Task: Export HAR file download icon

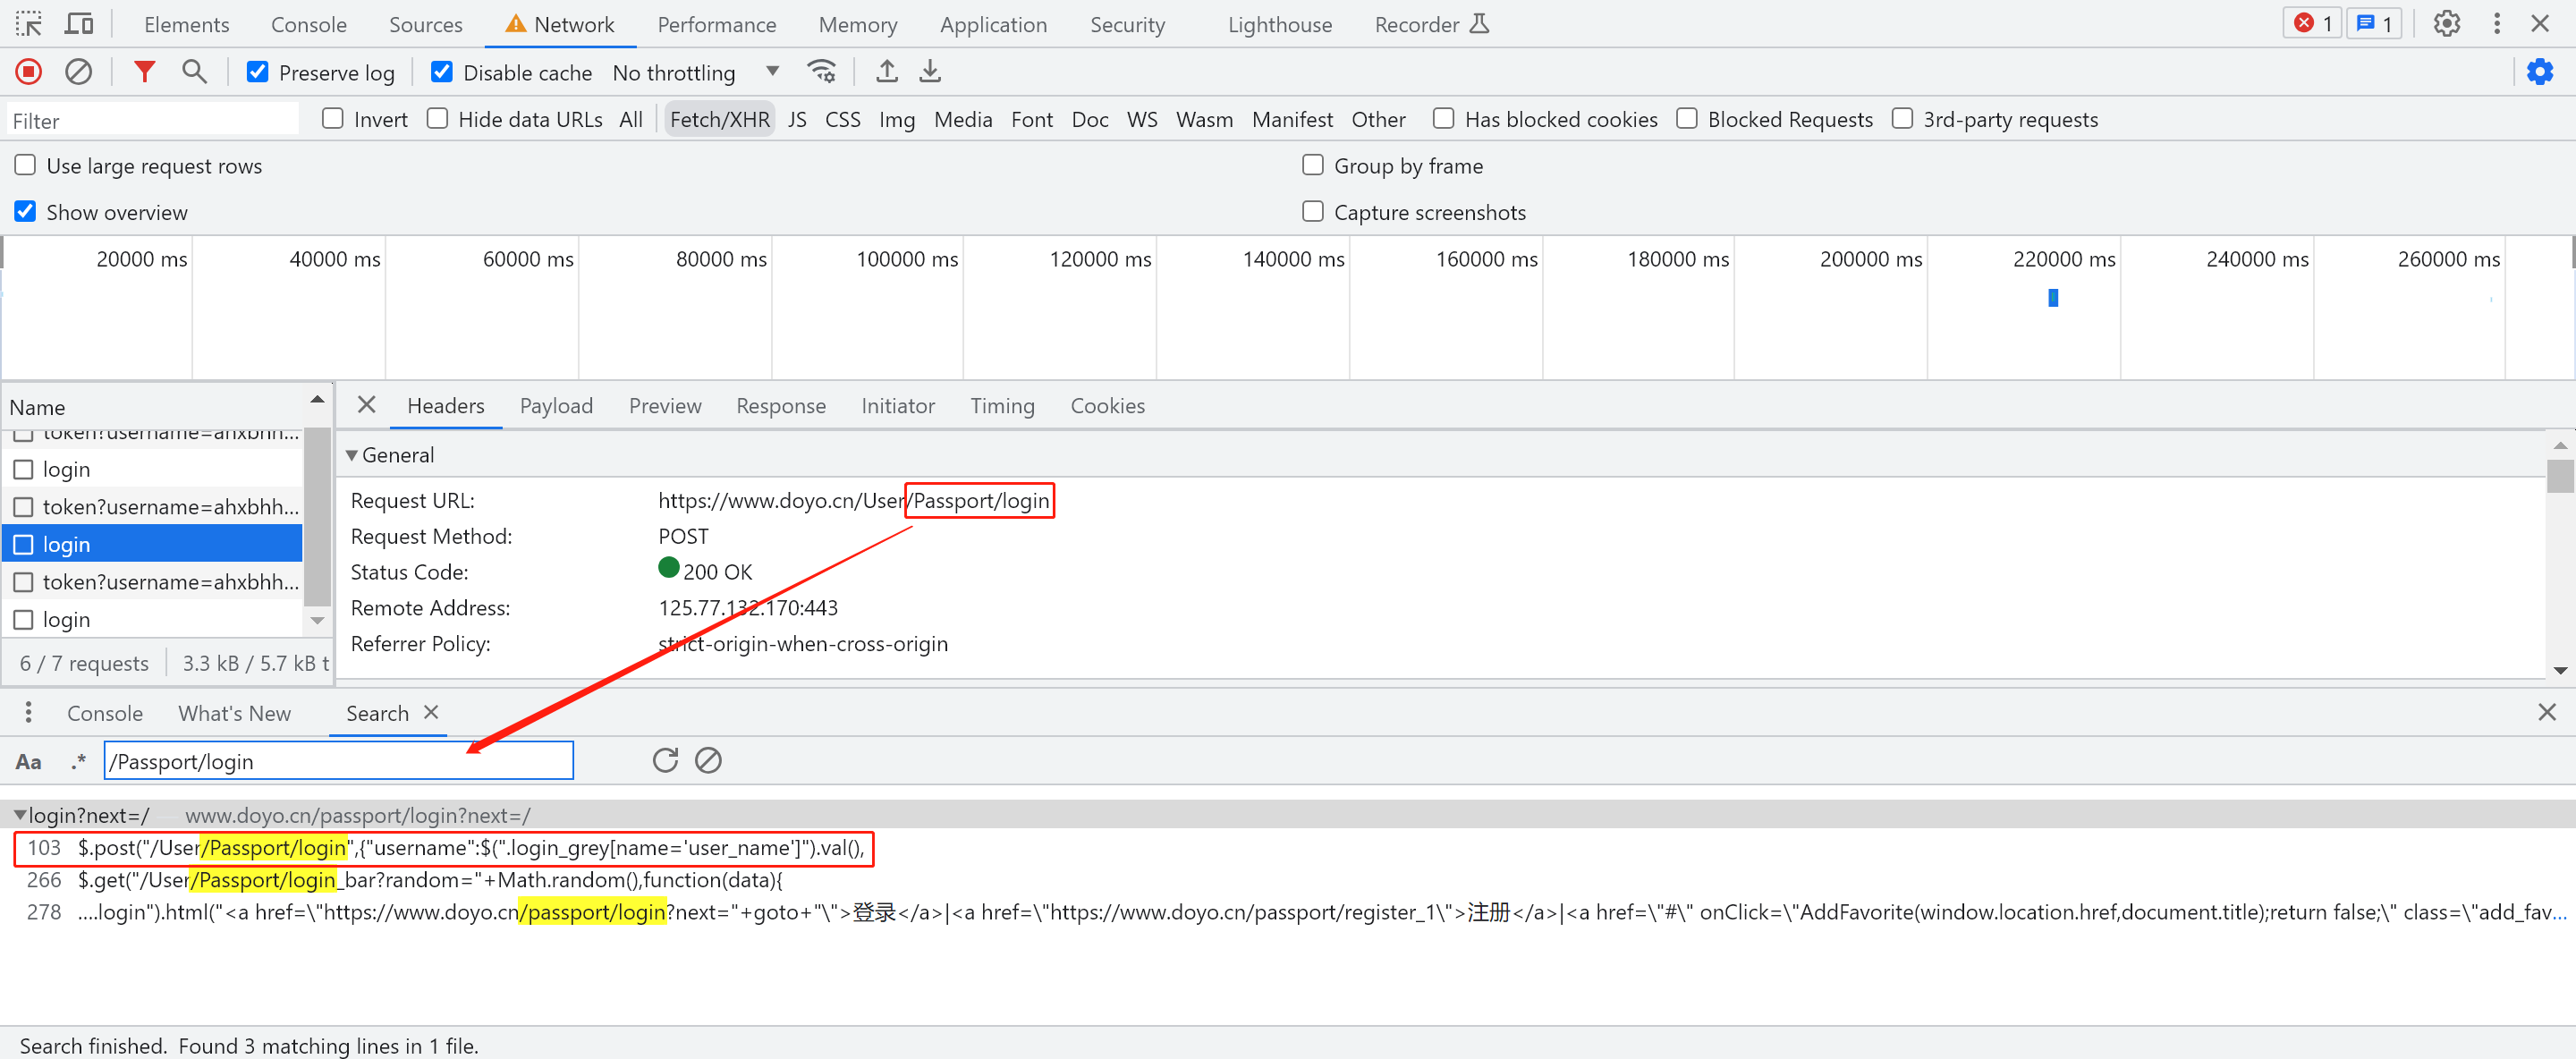Action: click(930, 72)
